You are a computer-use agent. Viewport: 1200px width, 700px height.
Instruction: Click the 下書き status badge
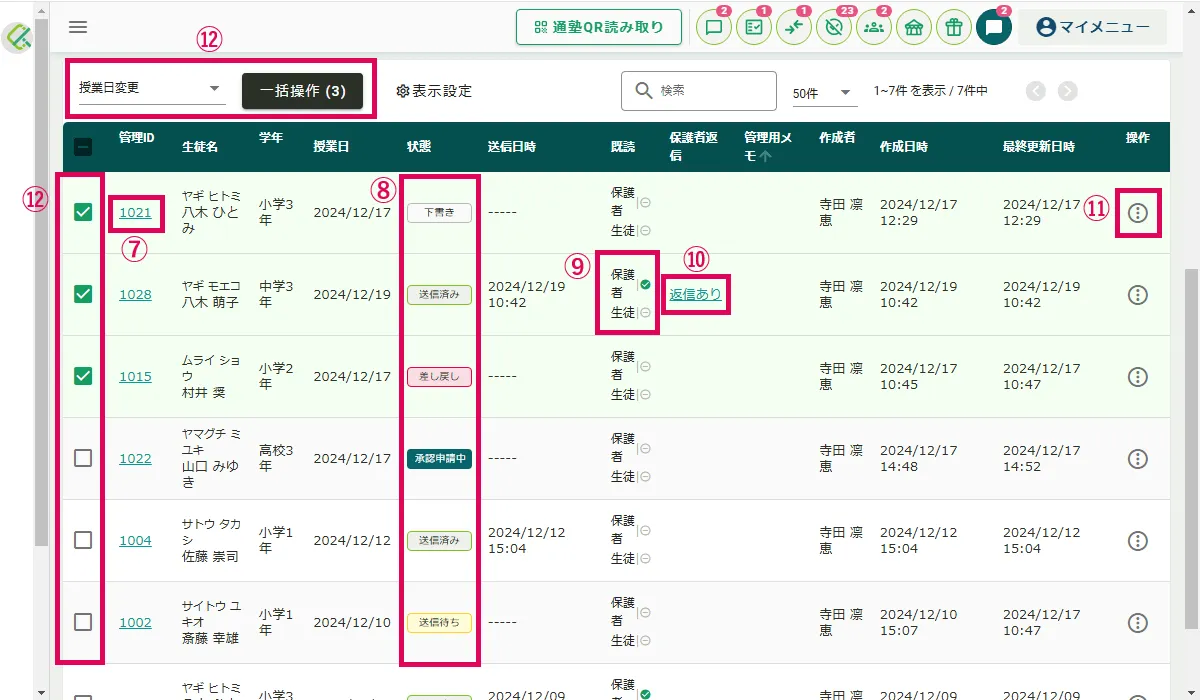[439, 213]
